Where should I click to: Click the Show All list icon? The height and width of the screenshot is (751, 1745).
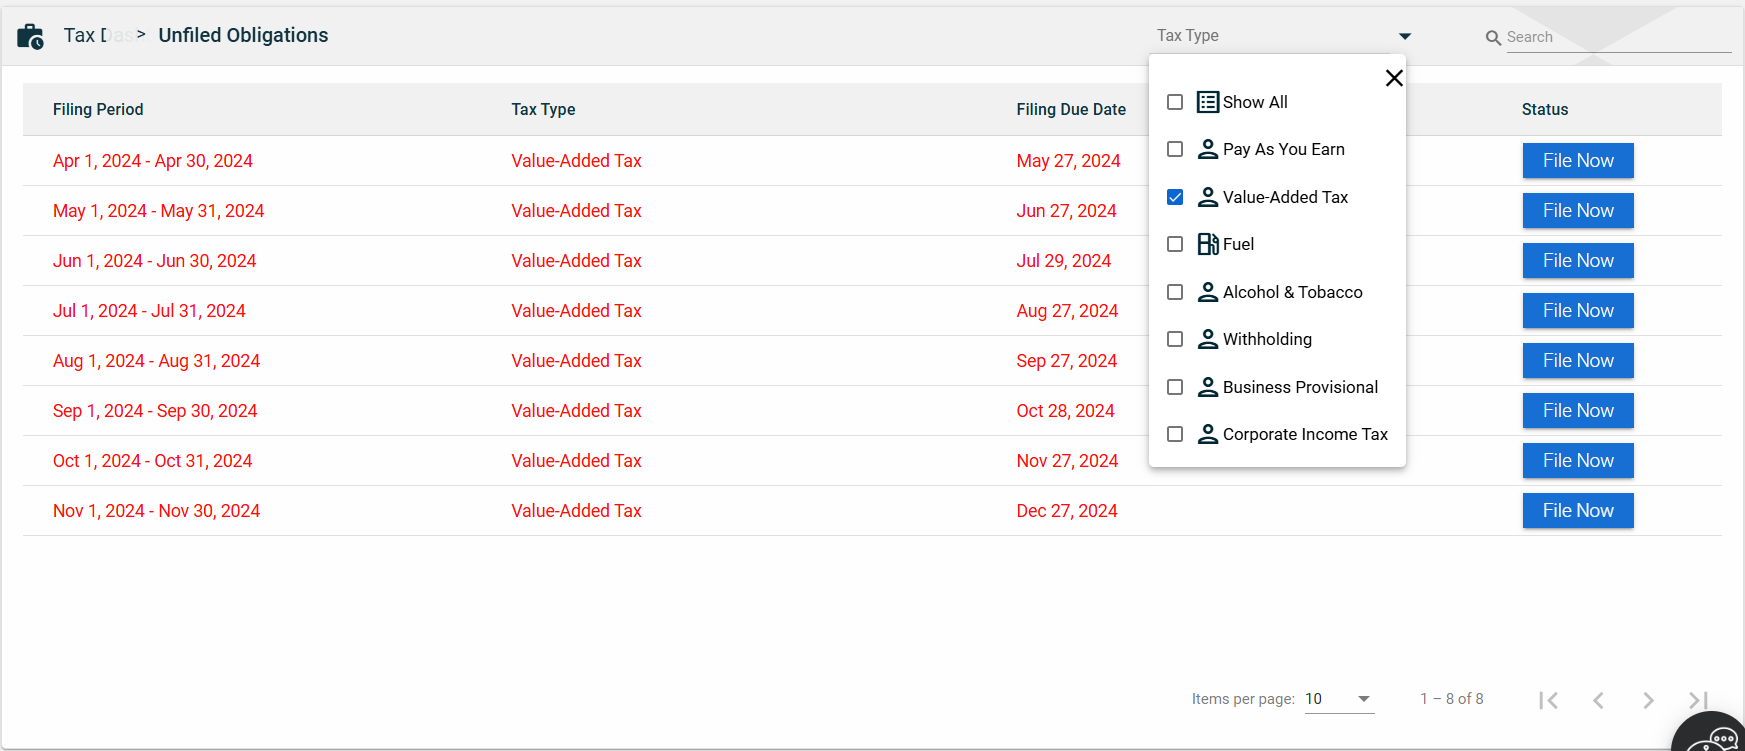coord(1208,102)
